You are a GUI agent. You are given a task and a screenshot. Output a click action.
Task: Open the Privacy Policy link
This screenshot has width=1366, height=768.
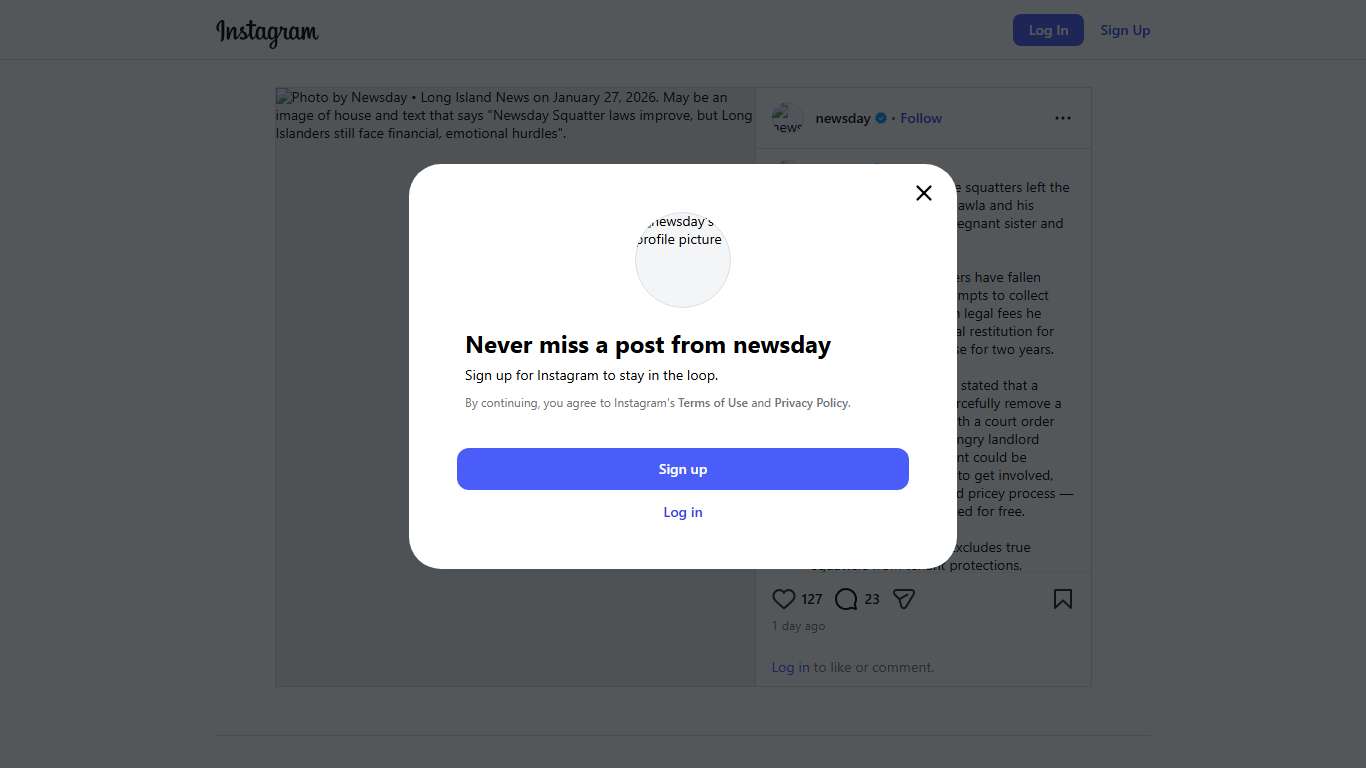point(811,403)
